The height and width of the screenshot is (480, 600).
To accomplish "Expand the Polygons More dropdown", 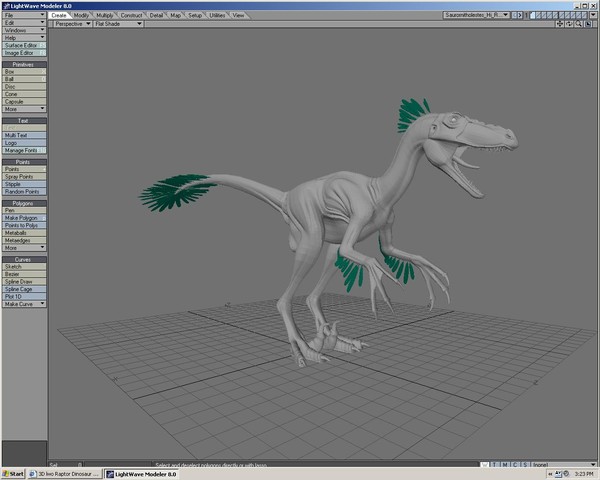I will coord(24,248).
